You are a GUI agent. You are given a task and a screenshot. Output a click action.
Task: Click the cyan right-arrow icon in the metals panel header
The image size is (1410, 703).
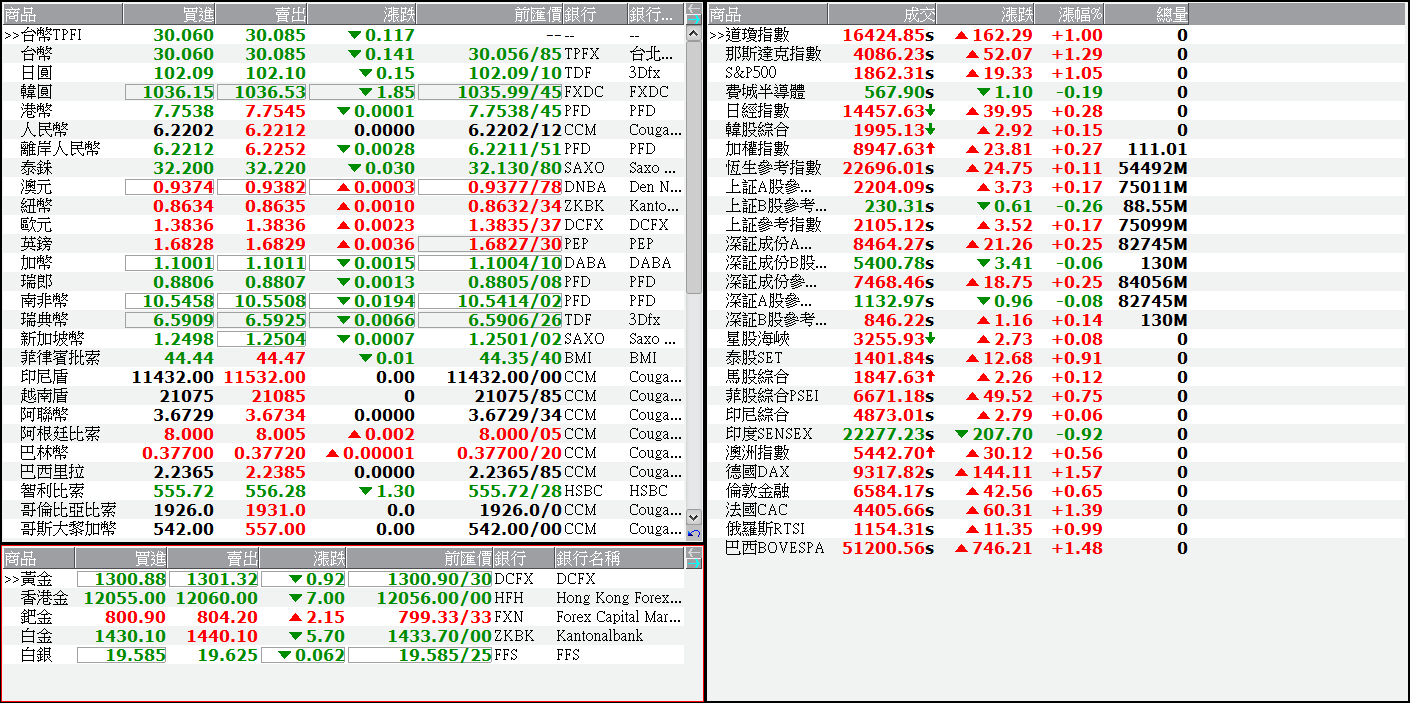pos(694,563)
